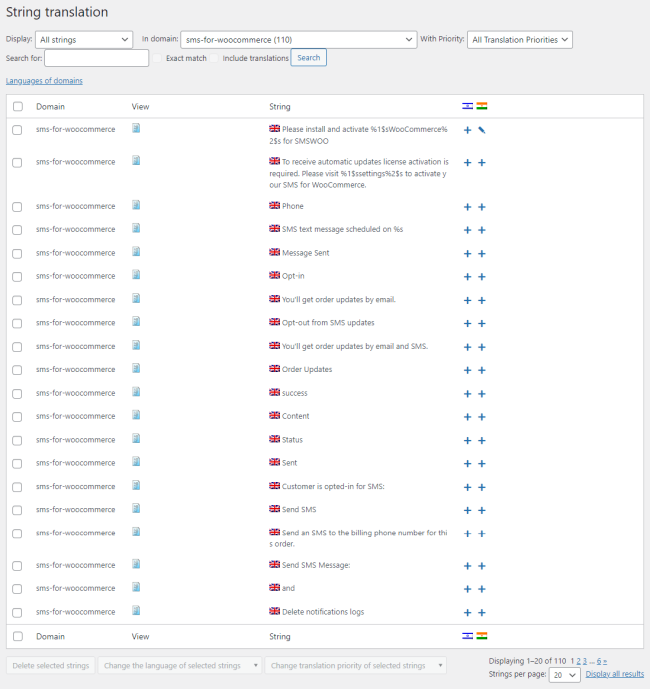The height and width of the screenshot is (689, 650).
Task: Open 'Languages of domains' link
Action: click(44, 81)
